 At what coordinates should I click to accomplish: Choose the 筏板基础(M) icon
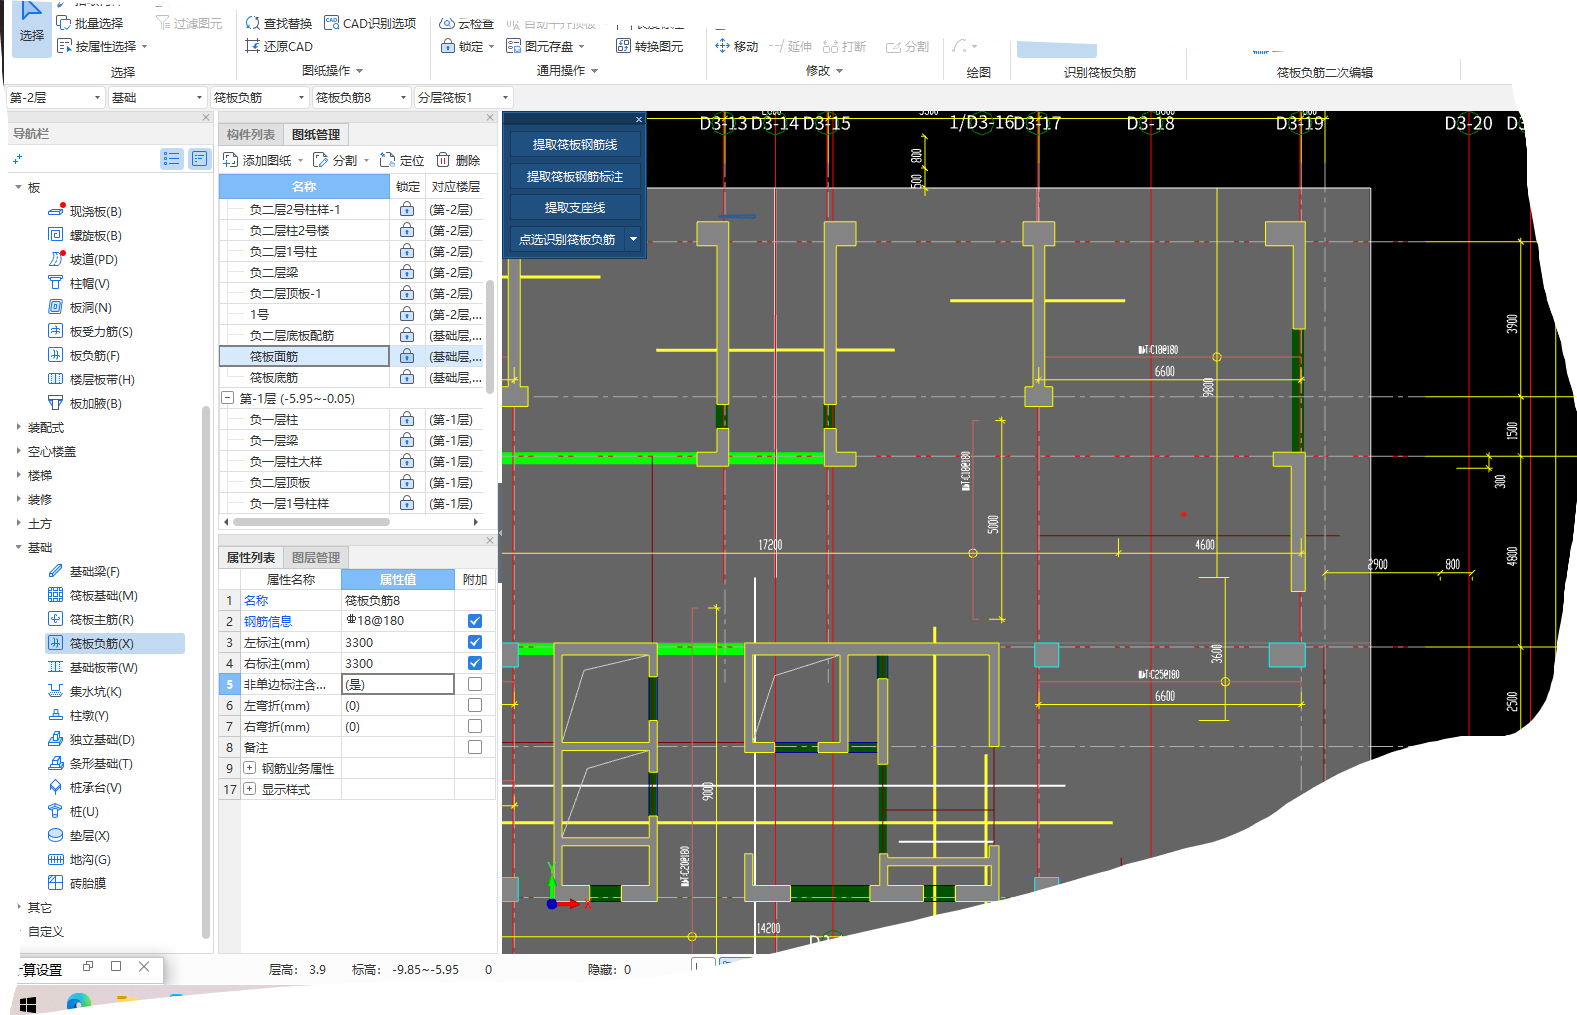pyautogui.click(x=55, y=595)
